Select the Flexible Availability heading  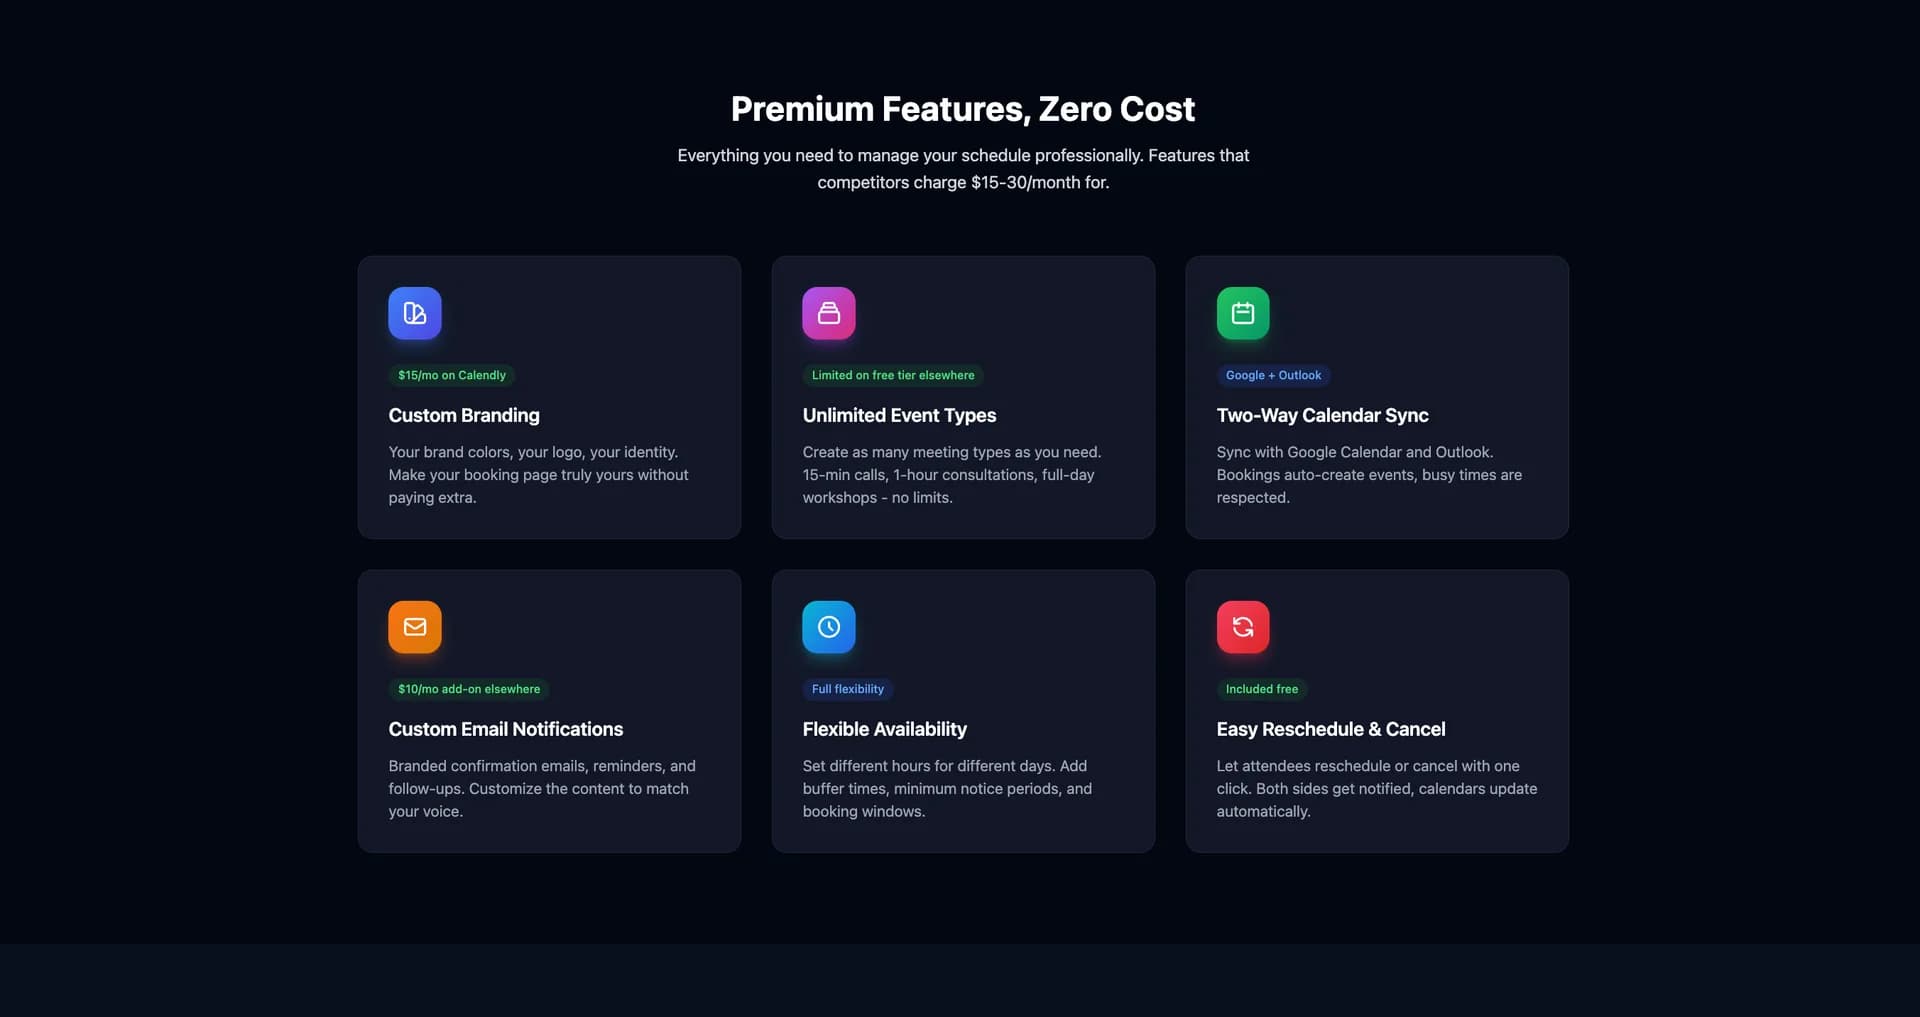[885, 729]
